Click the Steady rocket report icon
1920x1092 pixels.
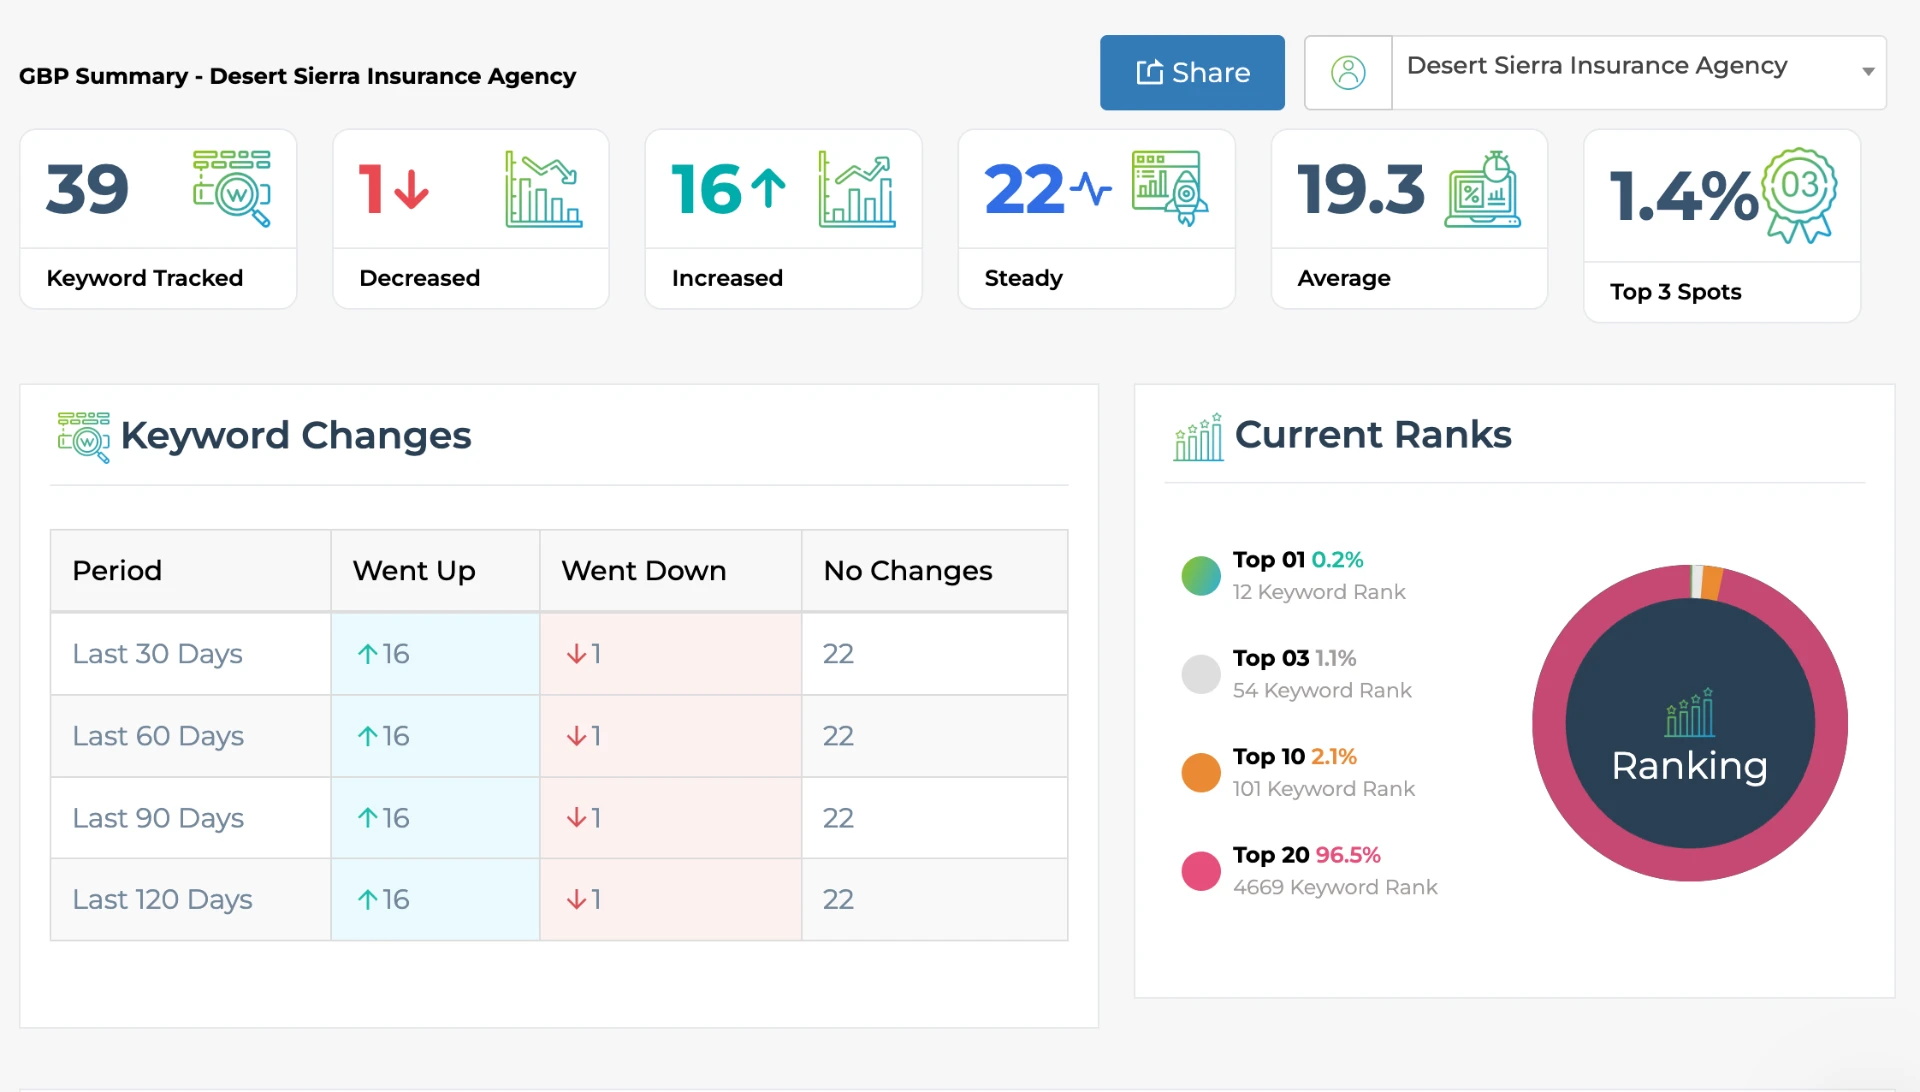coord(1170,188)
